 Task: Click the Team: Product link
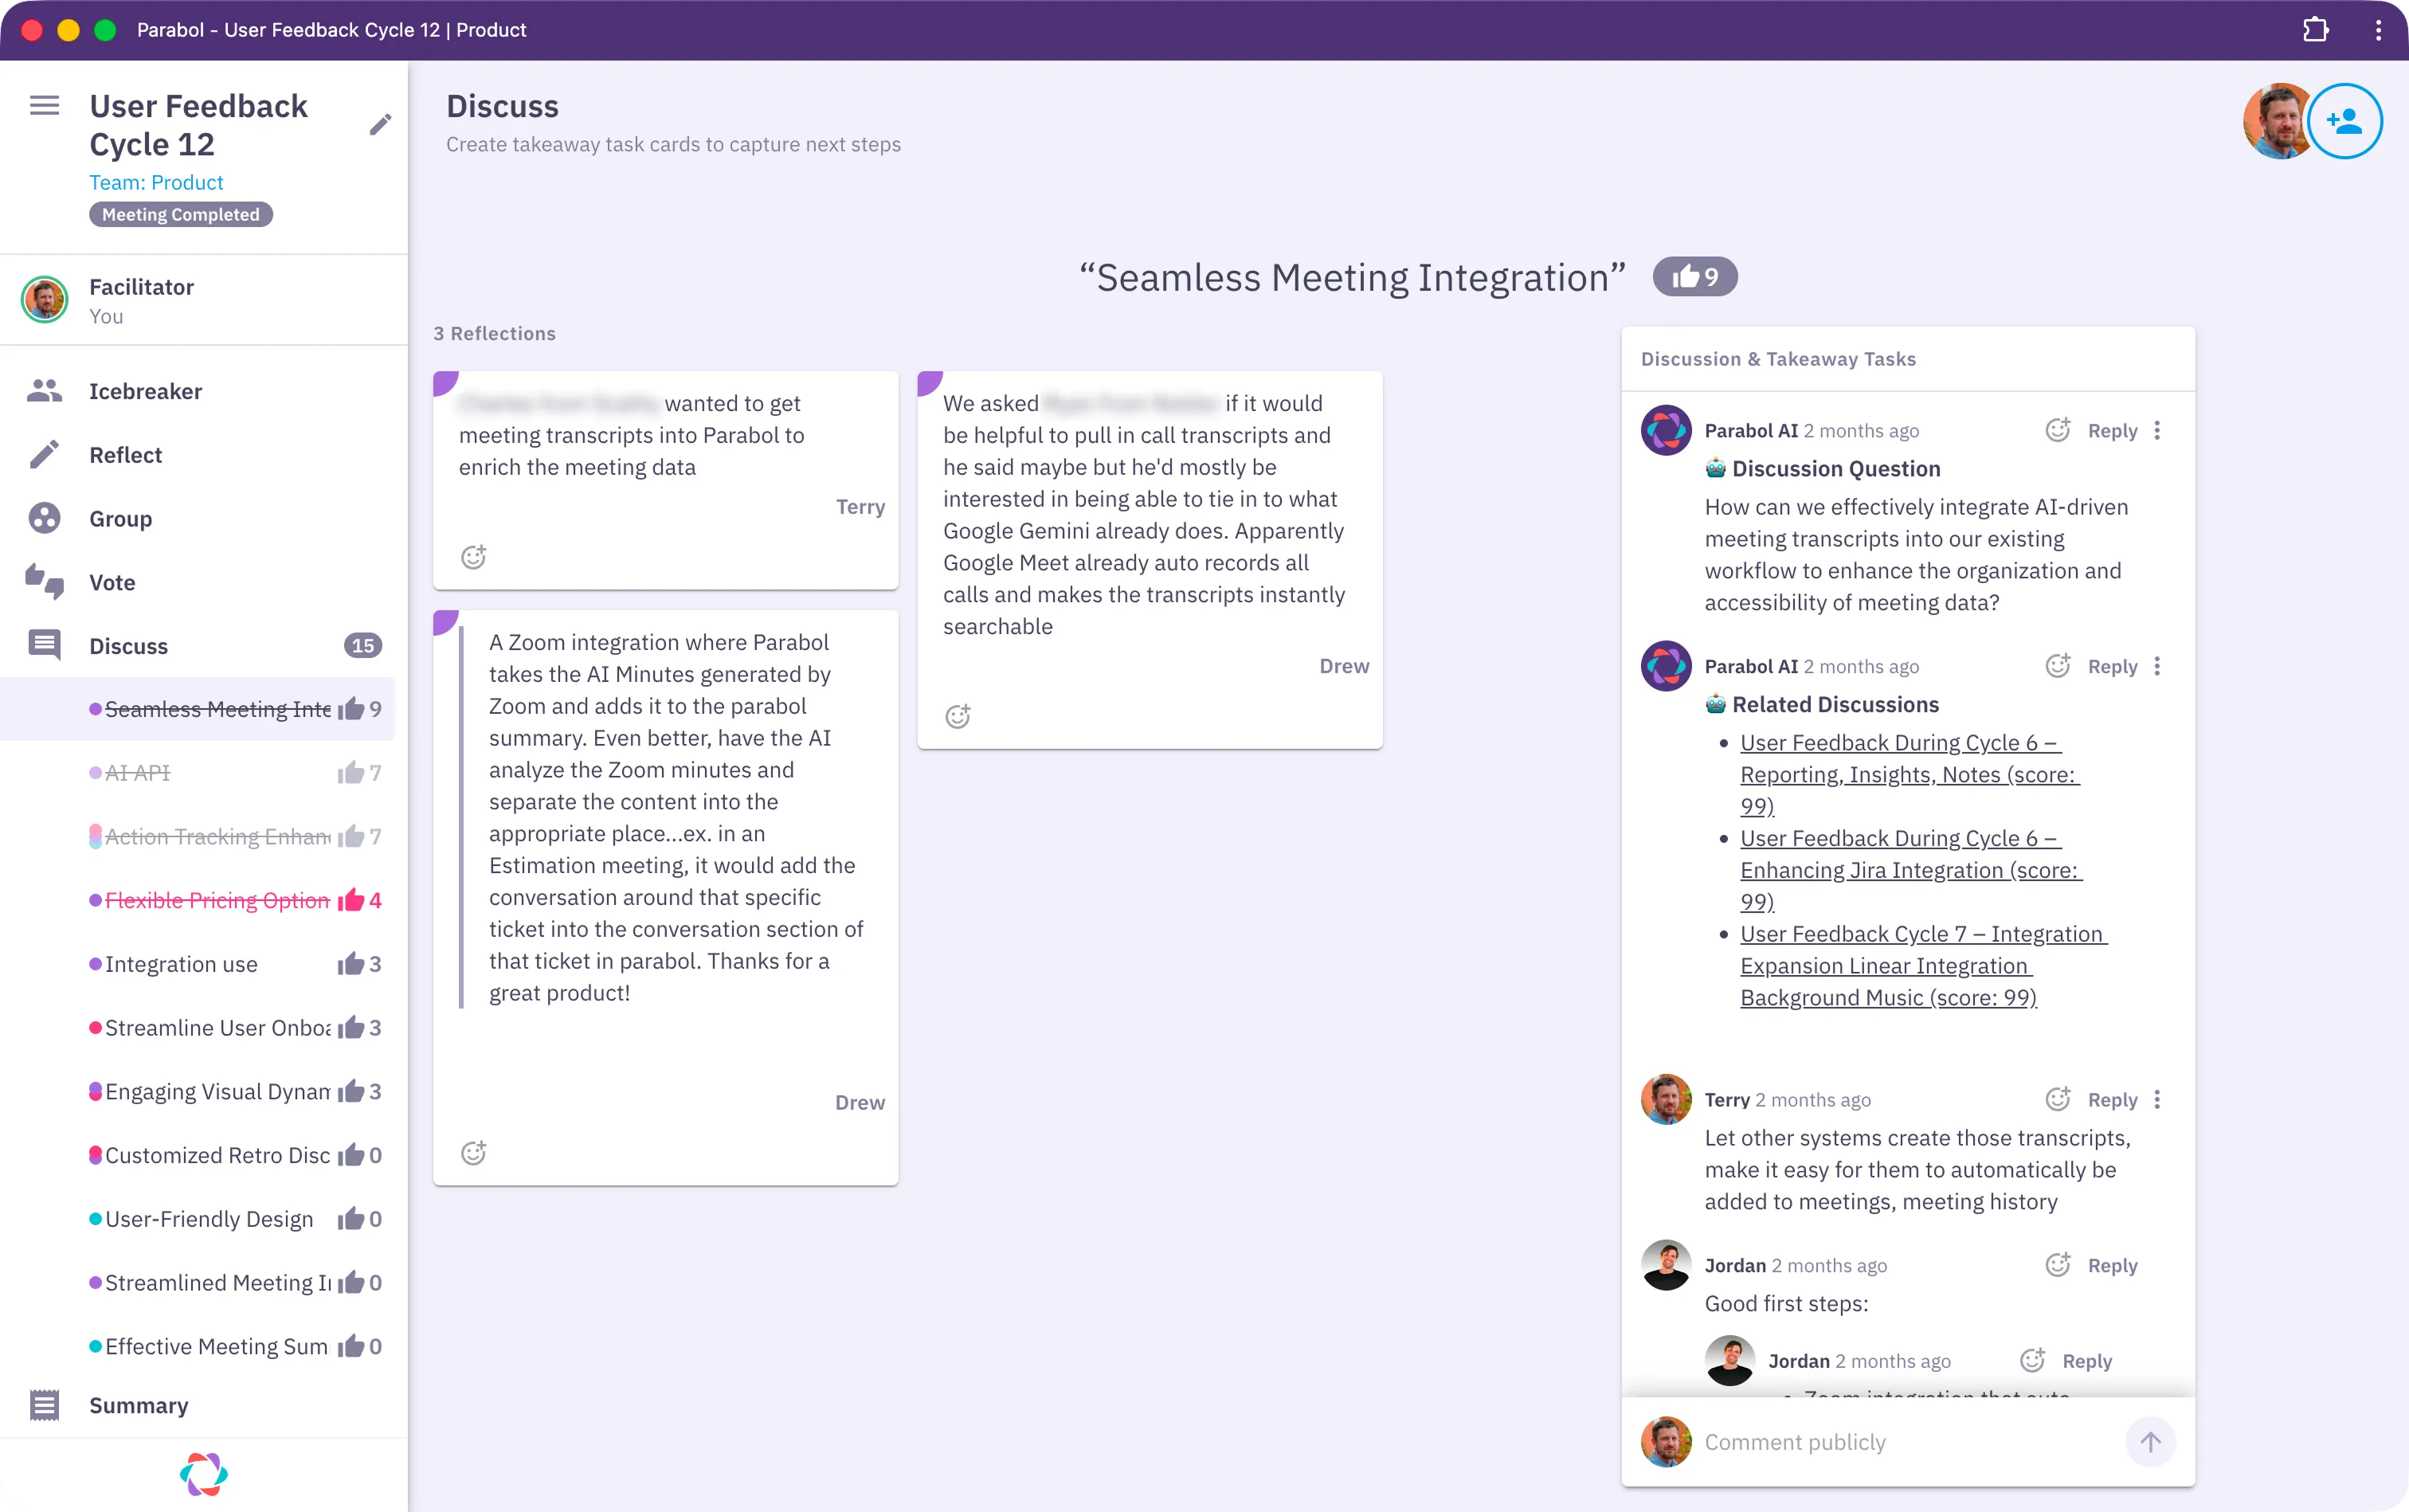point(156,182)
